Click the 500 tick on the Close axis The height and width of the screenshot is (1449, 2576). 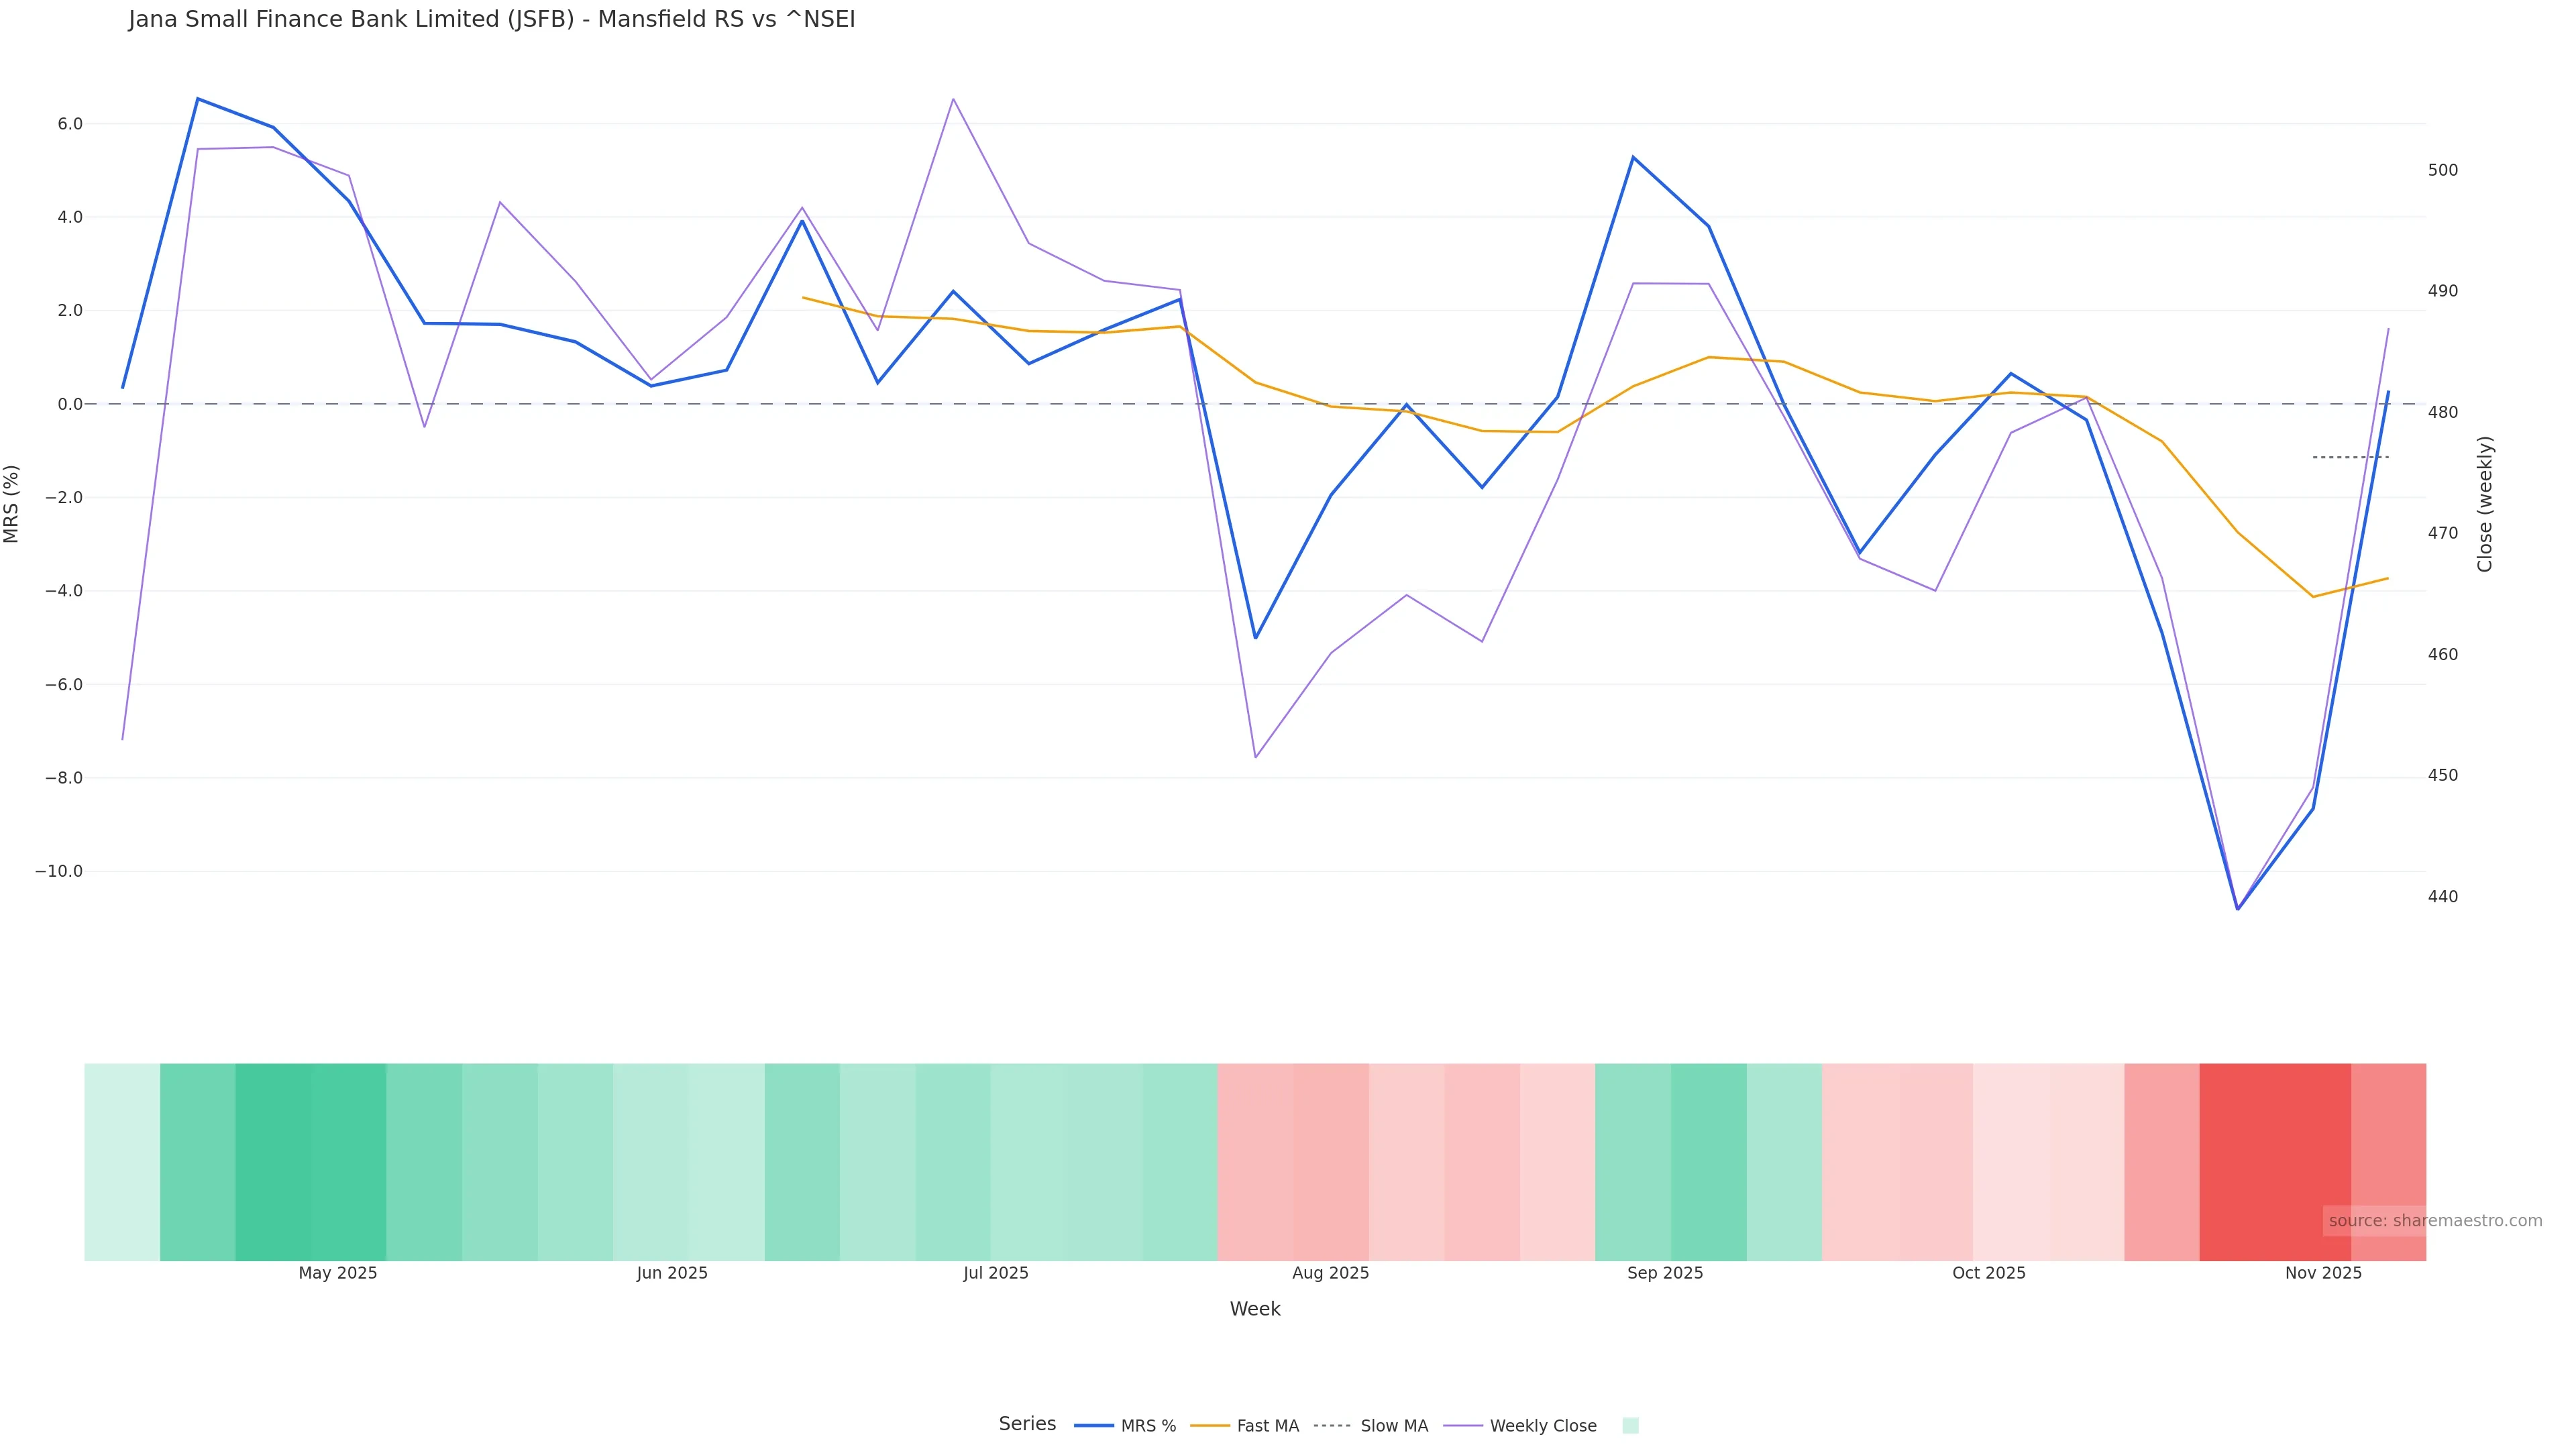pyautogui.click(x=2442, y=170)
